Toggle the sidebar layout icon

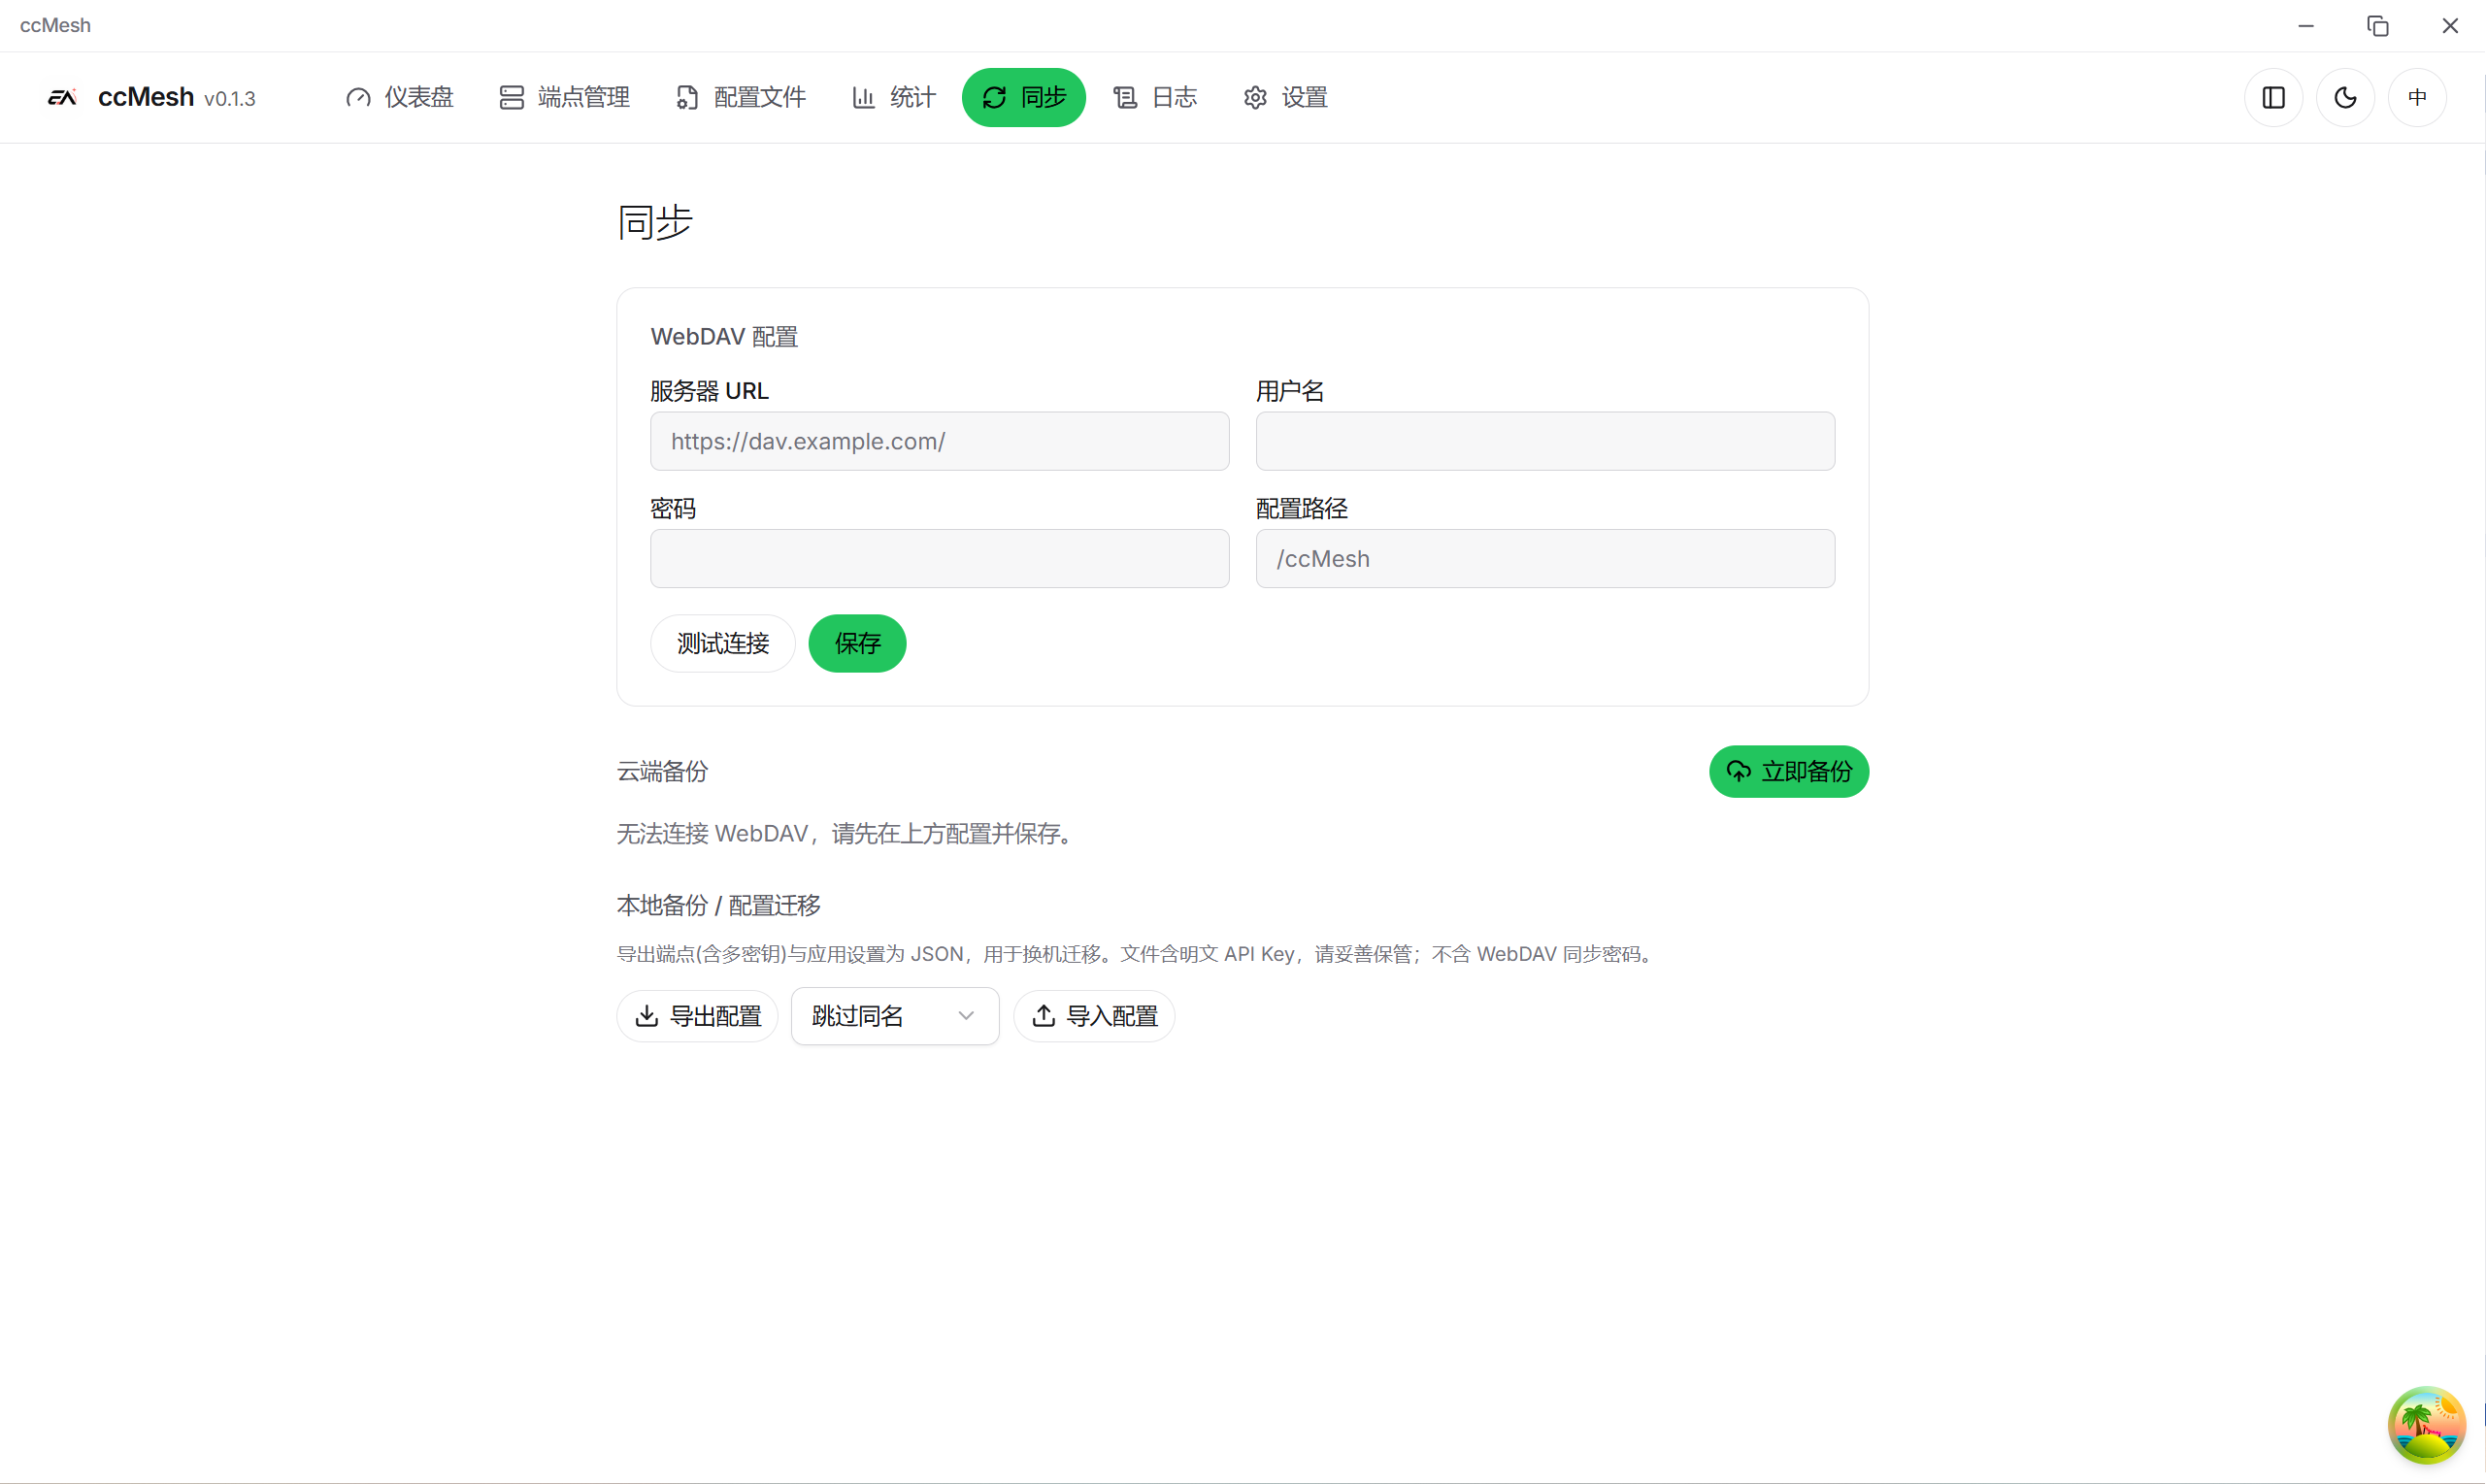coord(2273,97)
